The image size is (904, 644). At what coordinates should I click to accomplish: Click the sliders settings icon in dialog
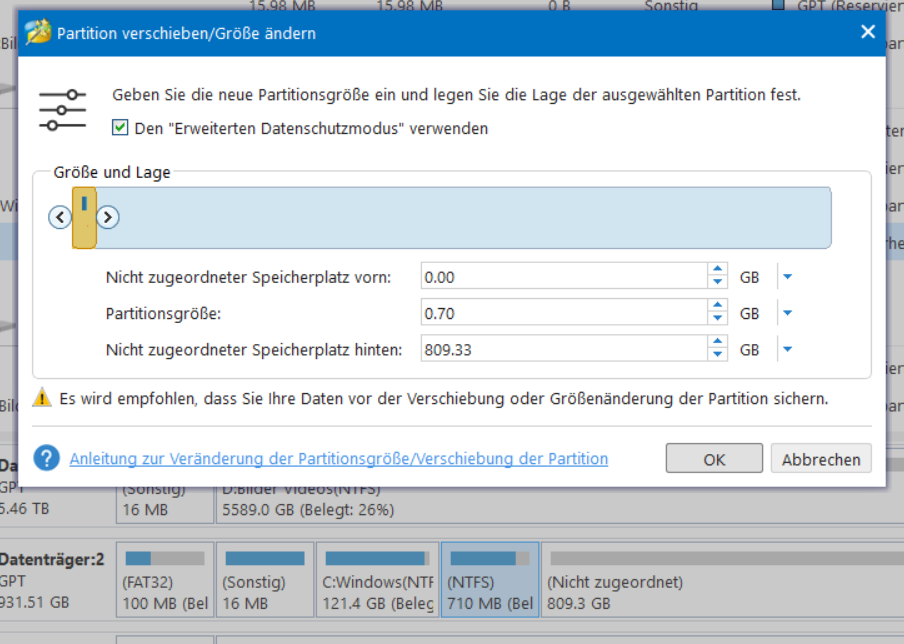coord(63,110)
